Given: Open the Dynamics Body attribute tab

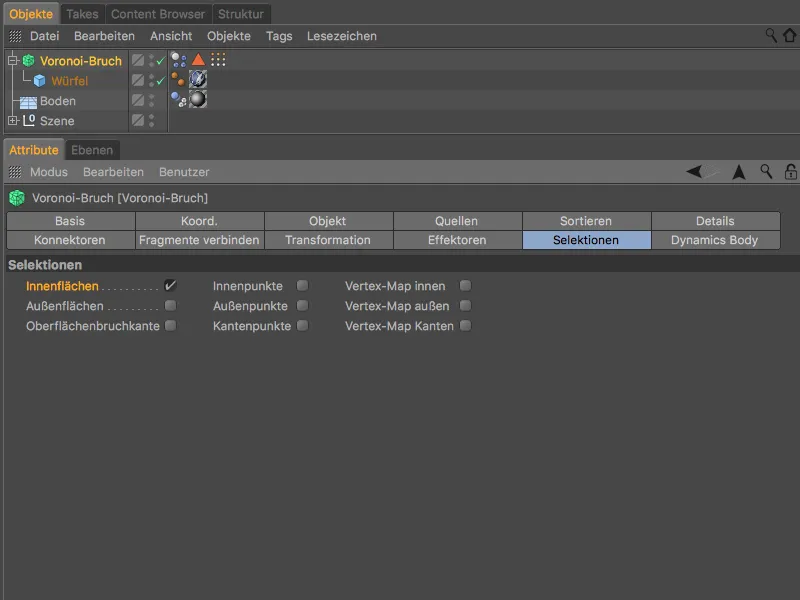Looking at the screenshot, I should click(715, 240).
